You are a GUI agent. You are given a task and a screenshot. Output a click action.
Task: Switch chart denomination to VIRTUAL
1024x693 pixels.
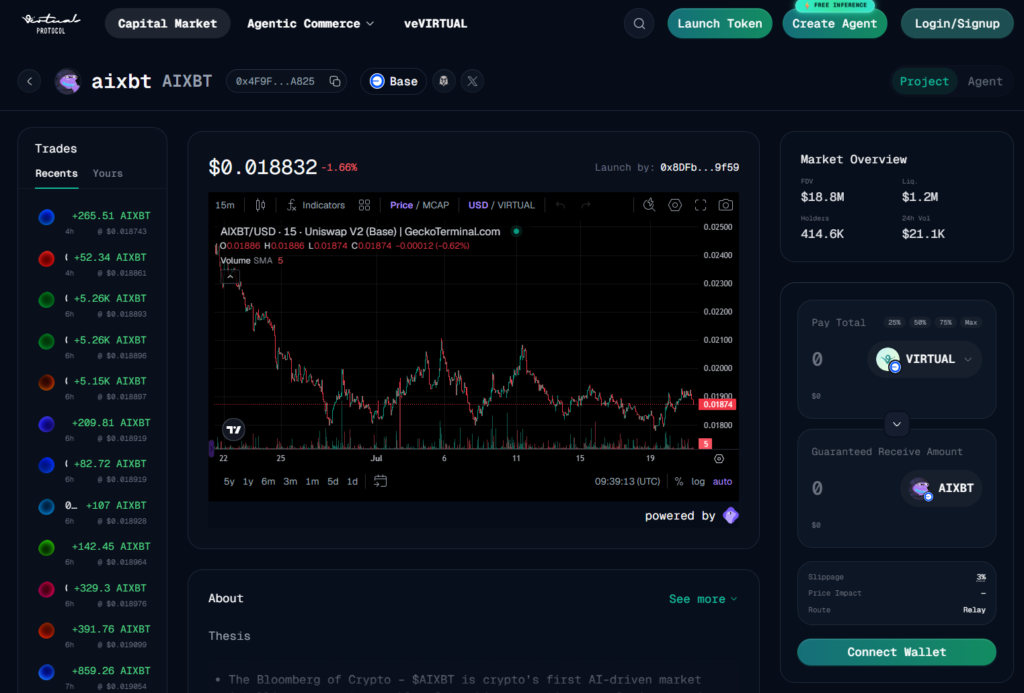click(x=516, y=205)
